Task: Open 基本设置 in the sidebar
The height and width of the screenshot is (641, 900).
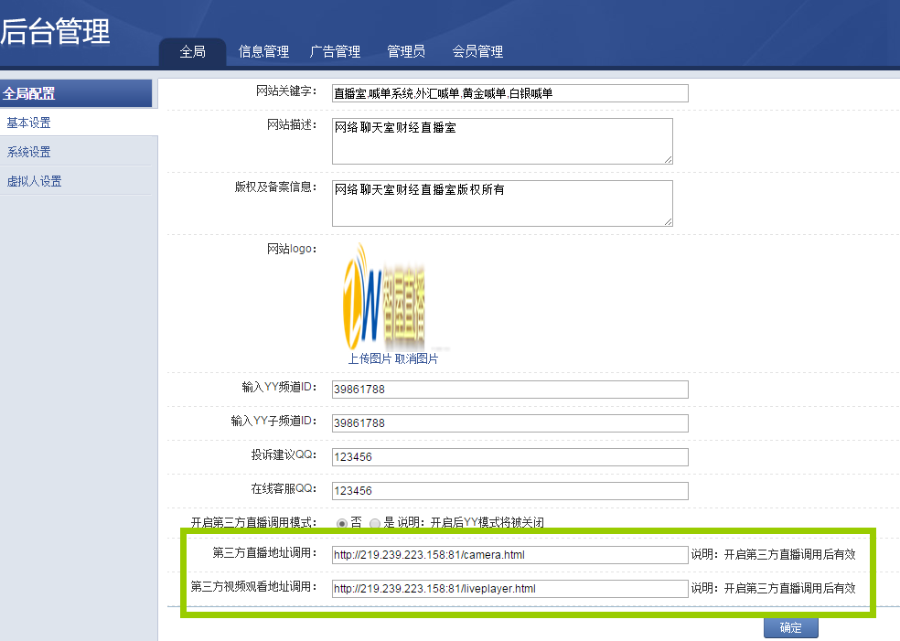Action: click(30, 122)
